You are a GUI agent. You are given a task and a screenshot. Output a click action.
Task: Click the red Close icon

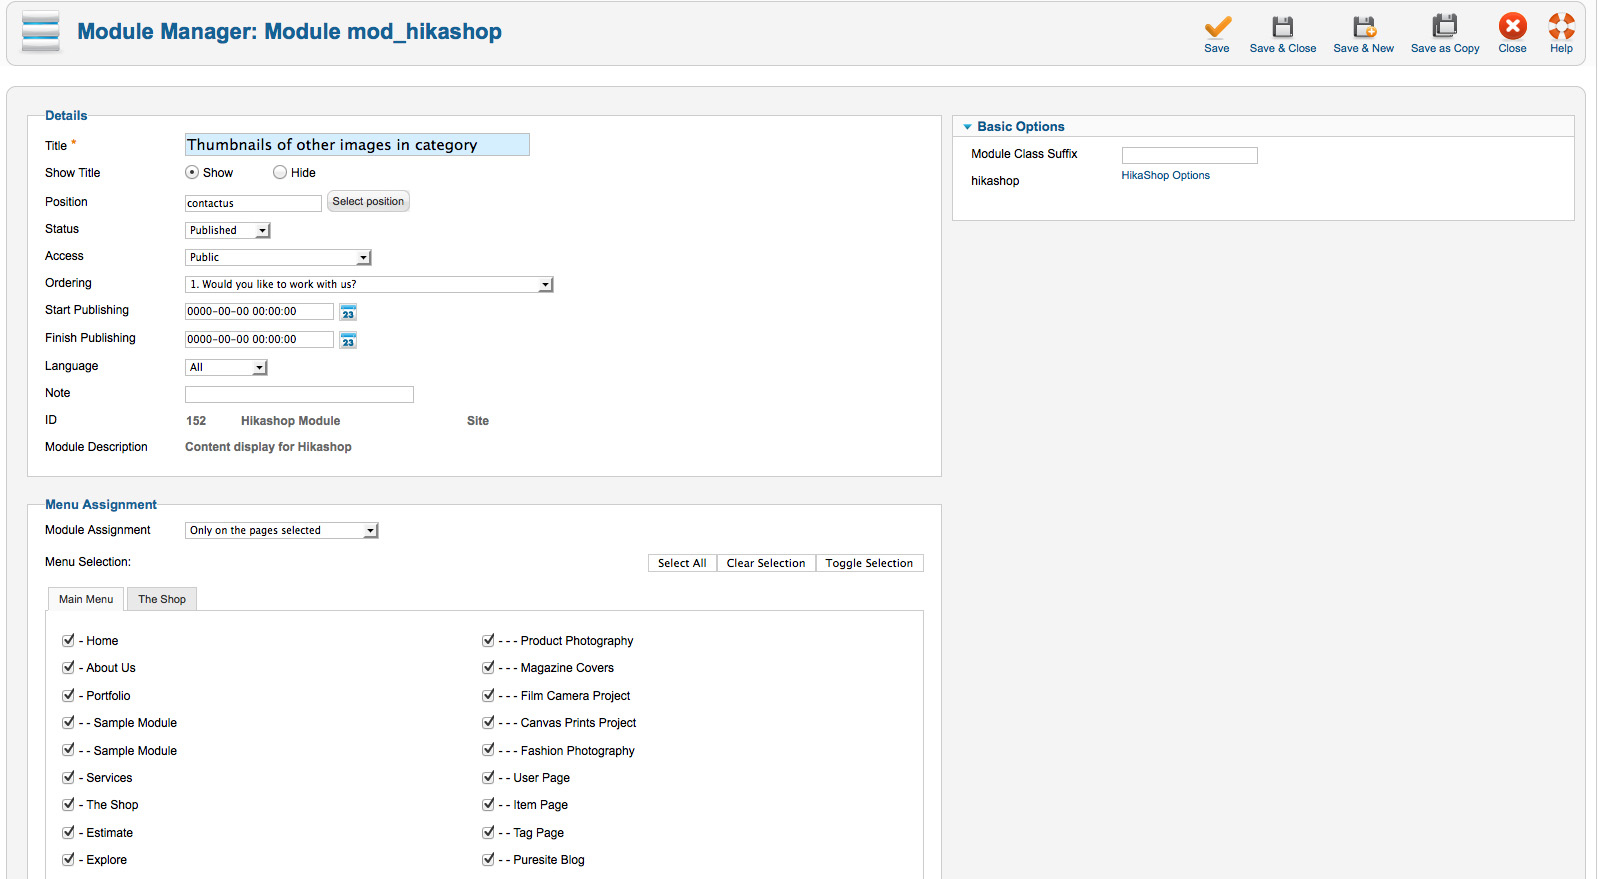pos(1512,26)
